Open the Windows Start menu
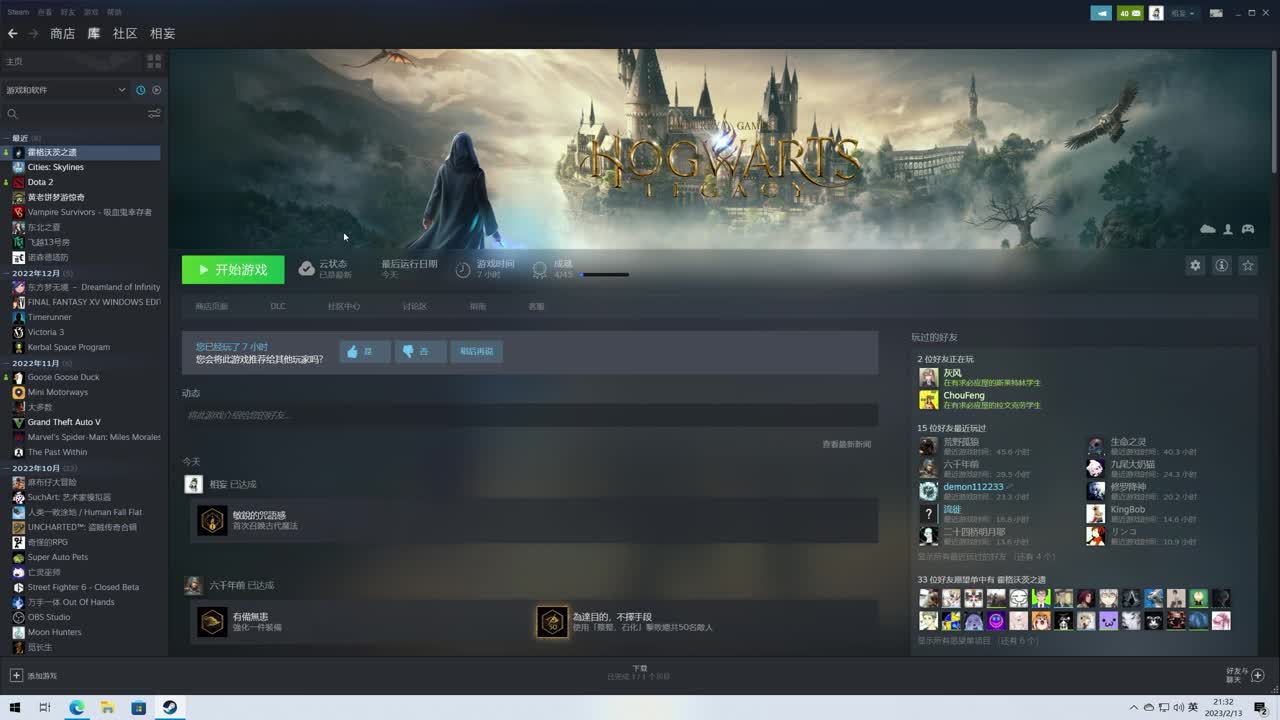 15,708
